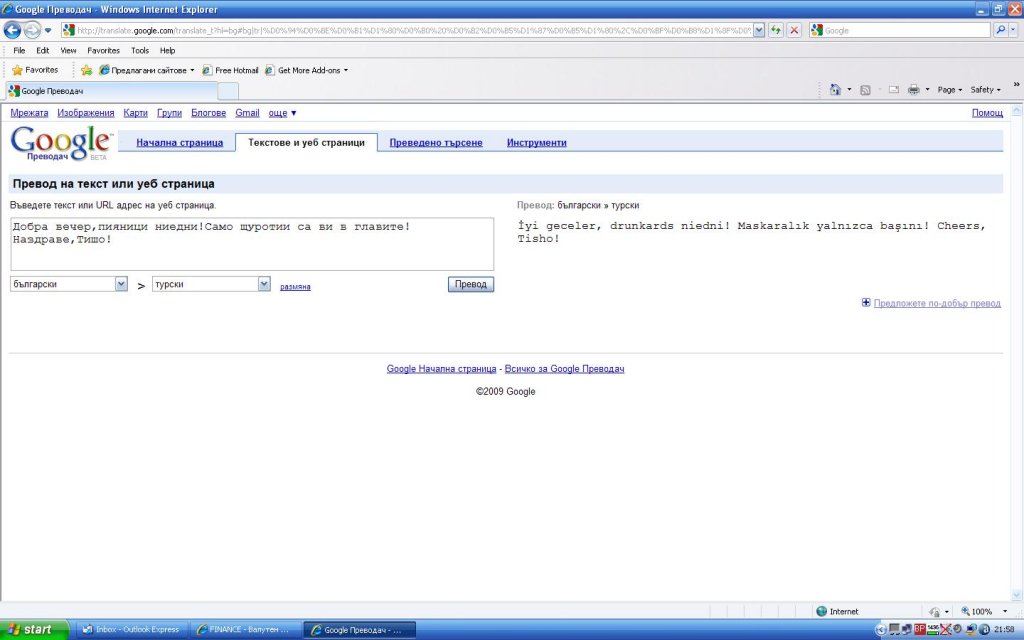The width and height of the screenshot is (1024, 640).
Task: Open the Google Начална страница footer link
Action: pyautogui.click(x=441, y=369)
